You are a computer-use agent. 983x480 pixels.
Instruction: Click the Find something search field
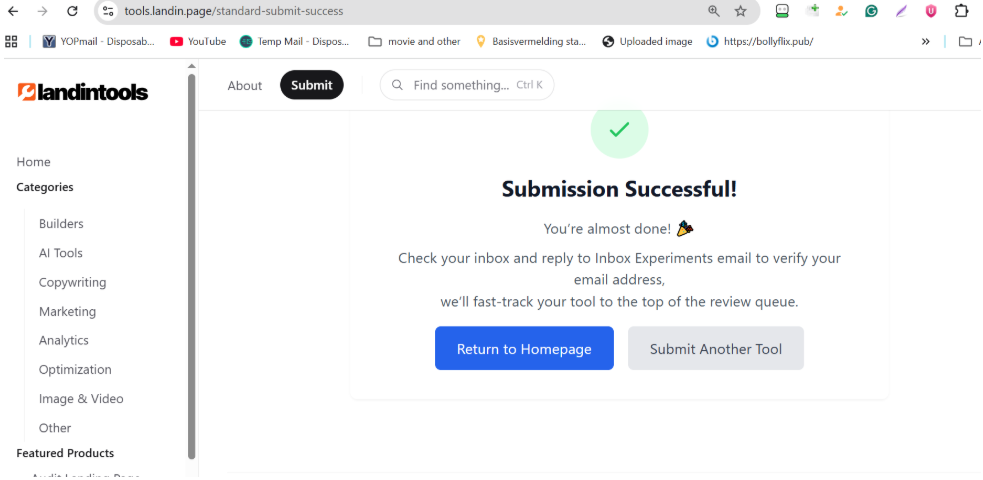tap(466, 85)
